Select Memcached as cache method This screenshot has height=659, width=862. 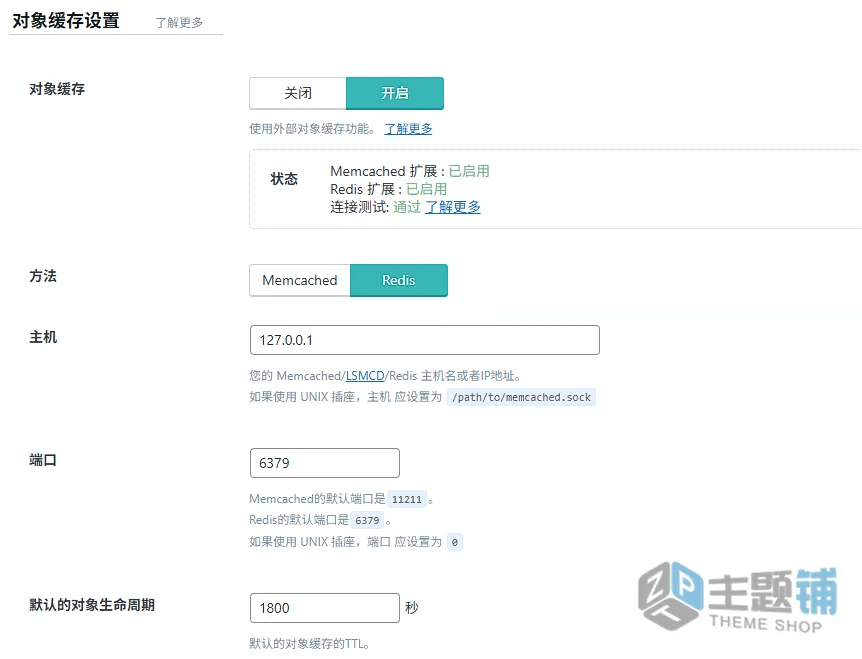point(300,280)
